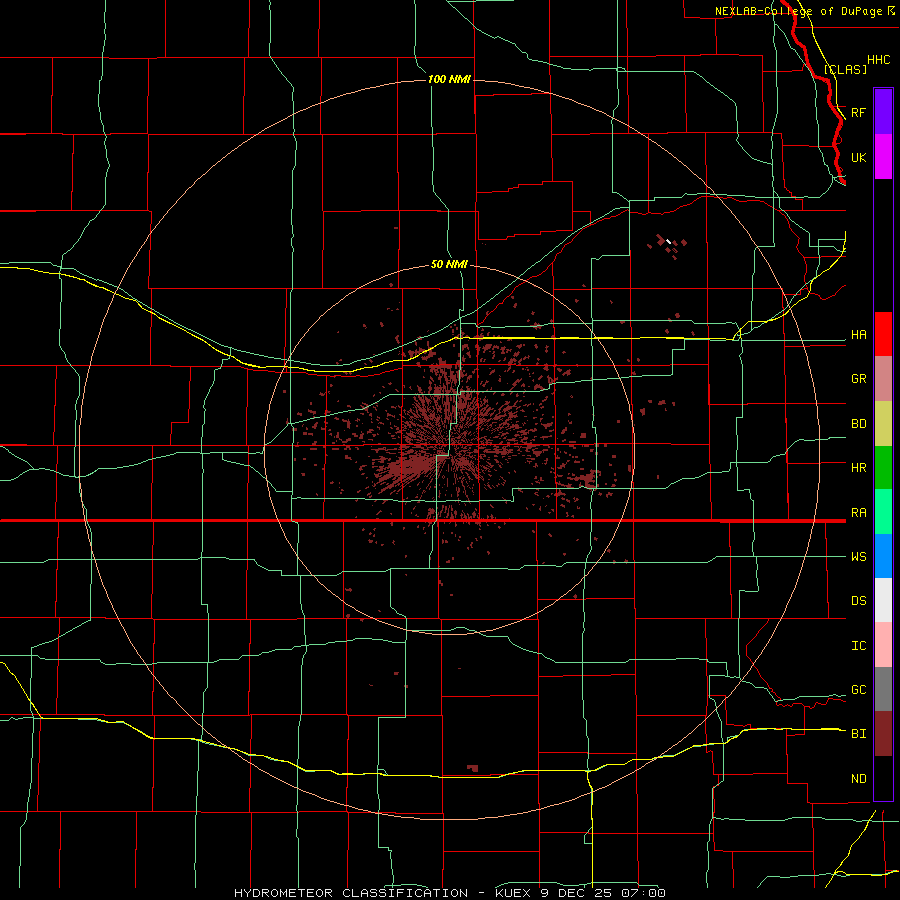Select the BI brown legend swatch
900x900 pixels.
click(x=883, y=734)
